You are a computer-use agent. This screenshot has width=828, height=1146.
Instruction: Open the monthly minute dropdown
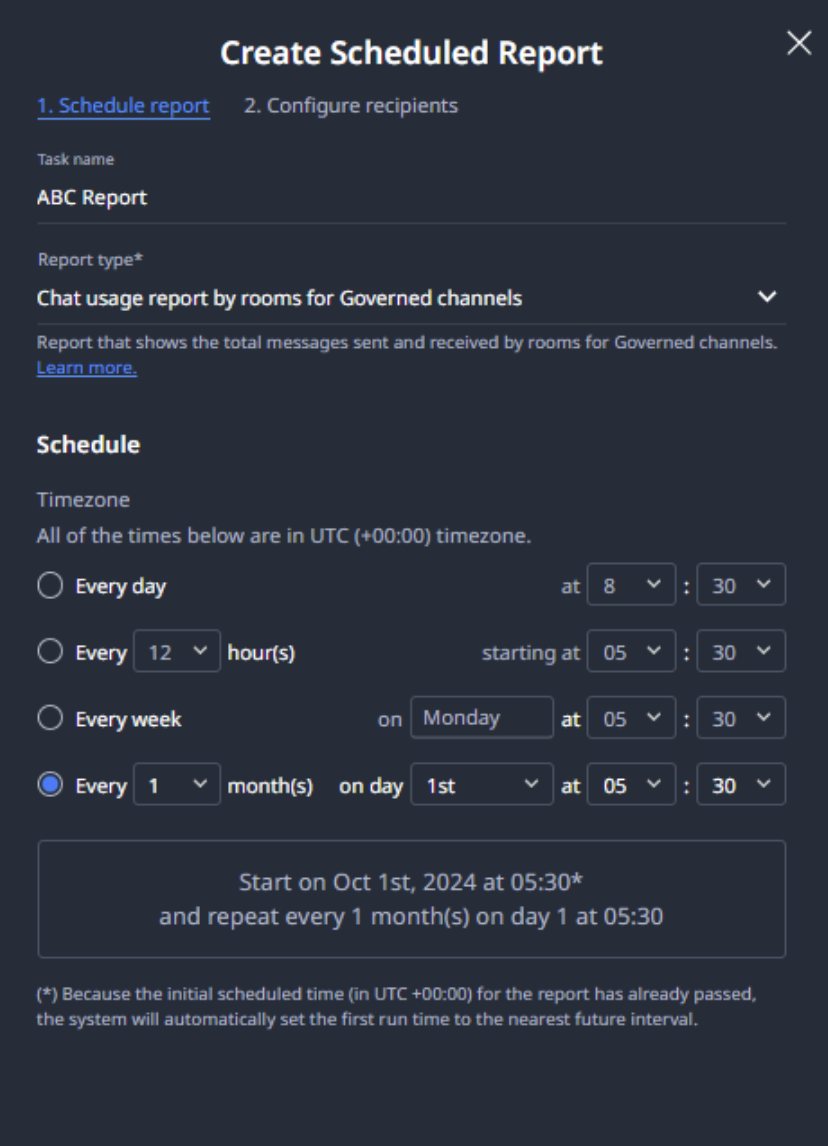pos(741,784)
